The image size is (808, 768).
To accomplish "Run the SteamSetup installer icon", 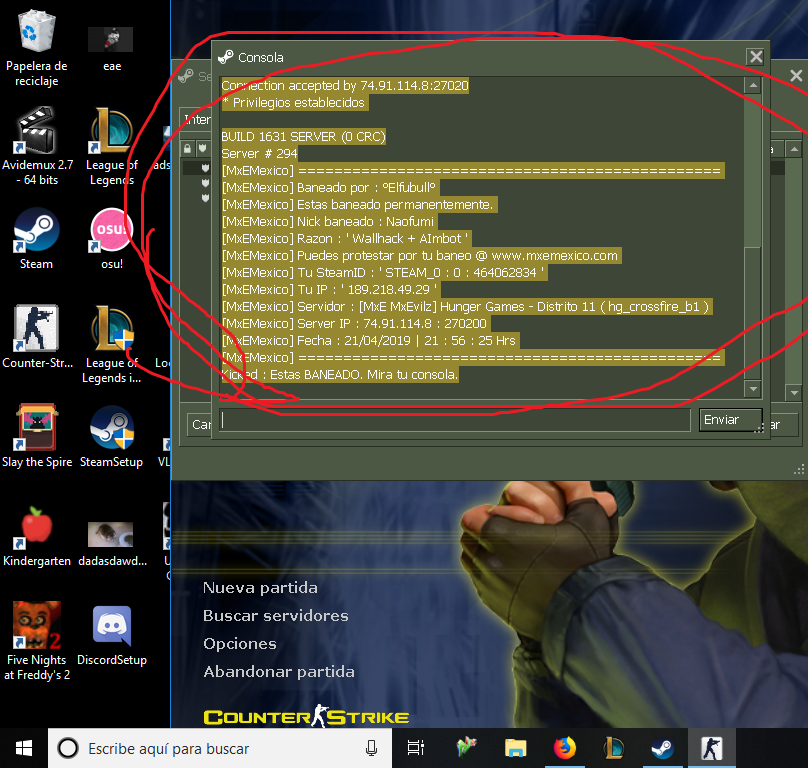I will coord(111,436).
